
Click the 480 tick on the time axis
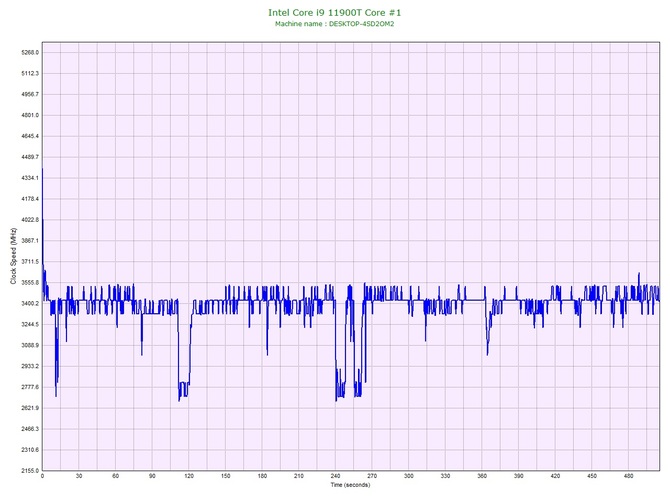(x=629, y=476)
